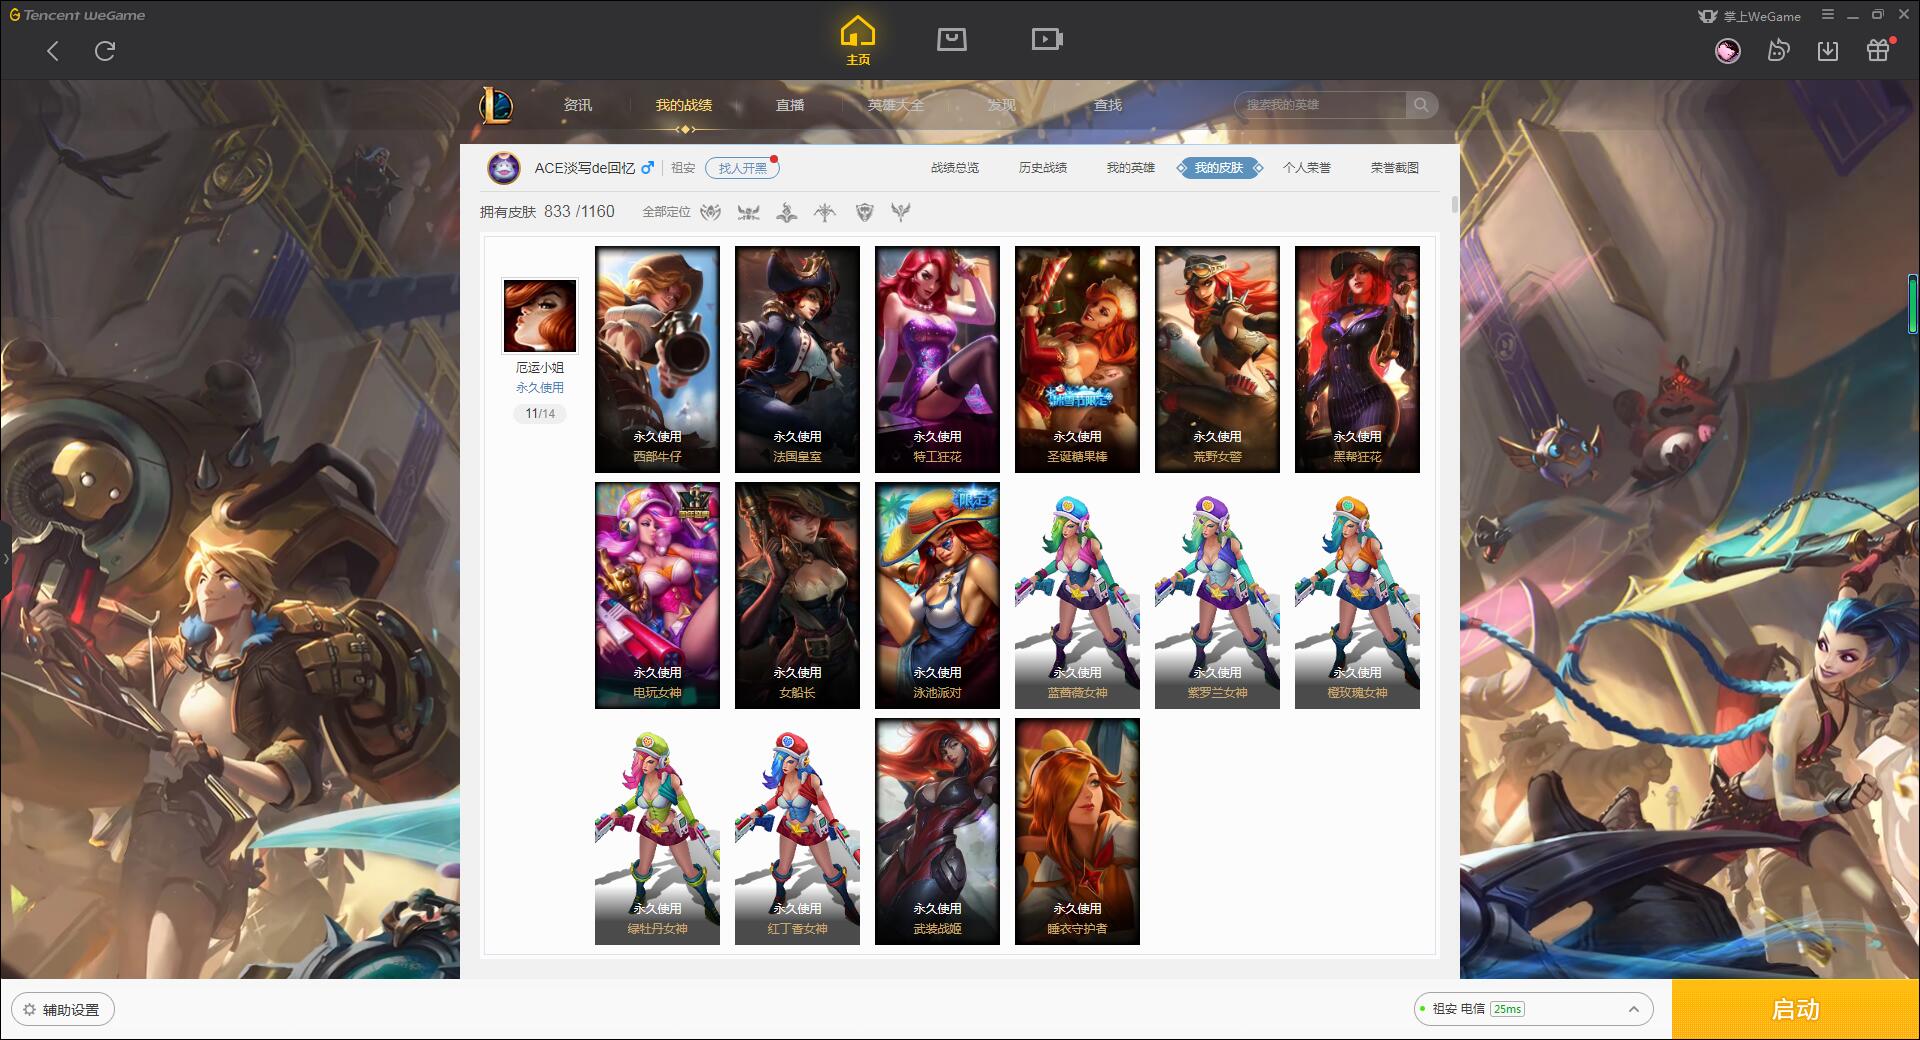
Task: Switch to 英雄大全 menu
Action: pos(896,105)
